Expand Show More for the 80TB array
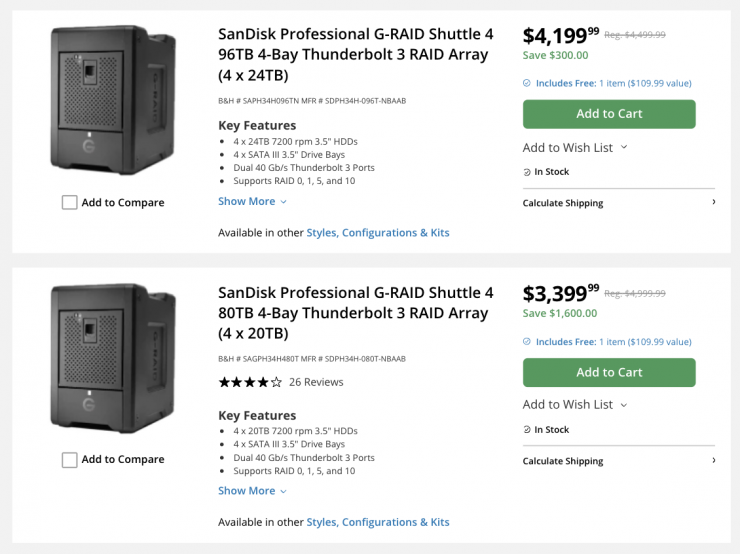Screen dimensions: 740x554 [252, 491]
